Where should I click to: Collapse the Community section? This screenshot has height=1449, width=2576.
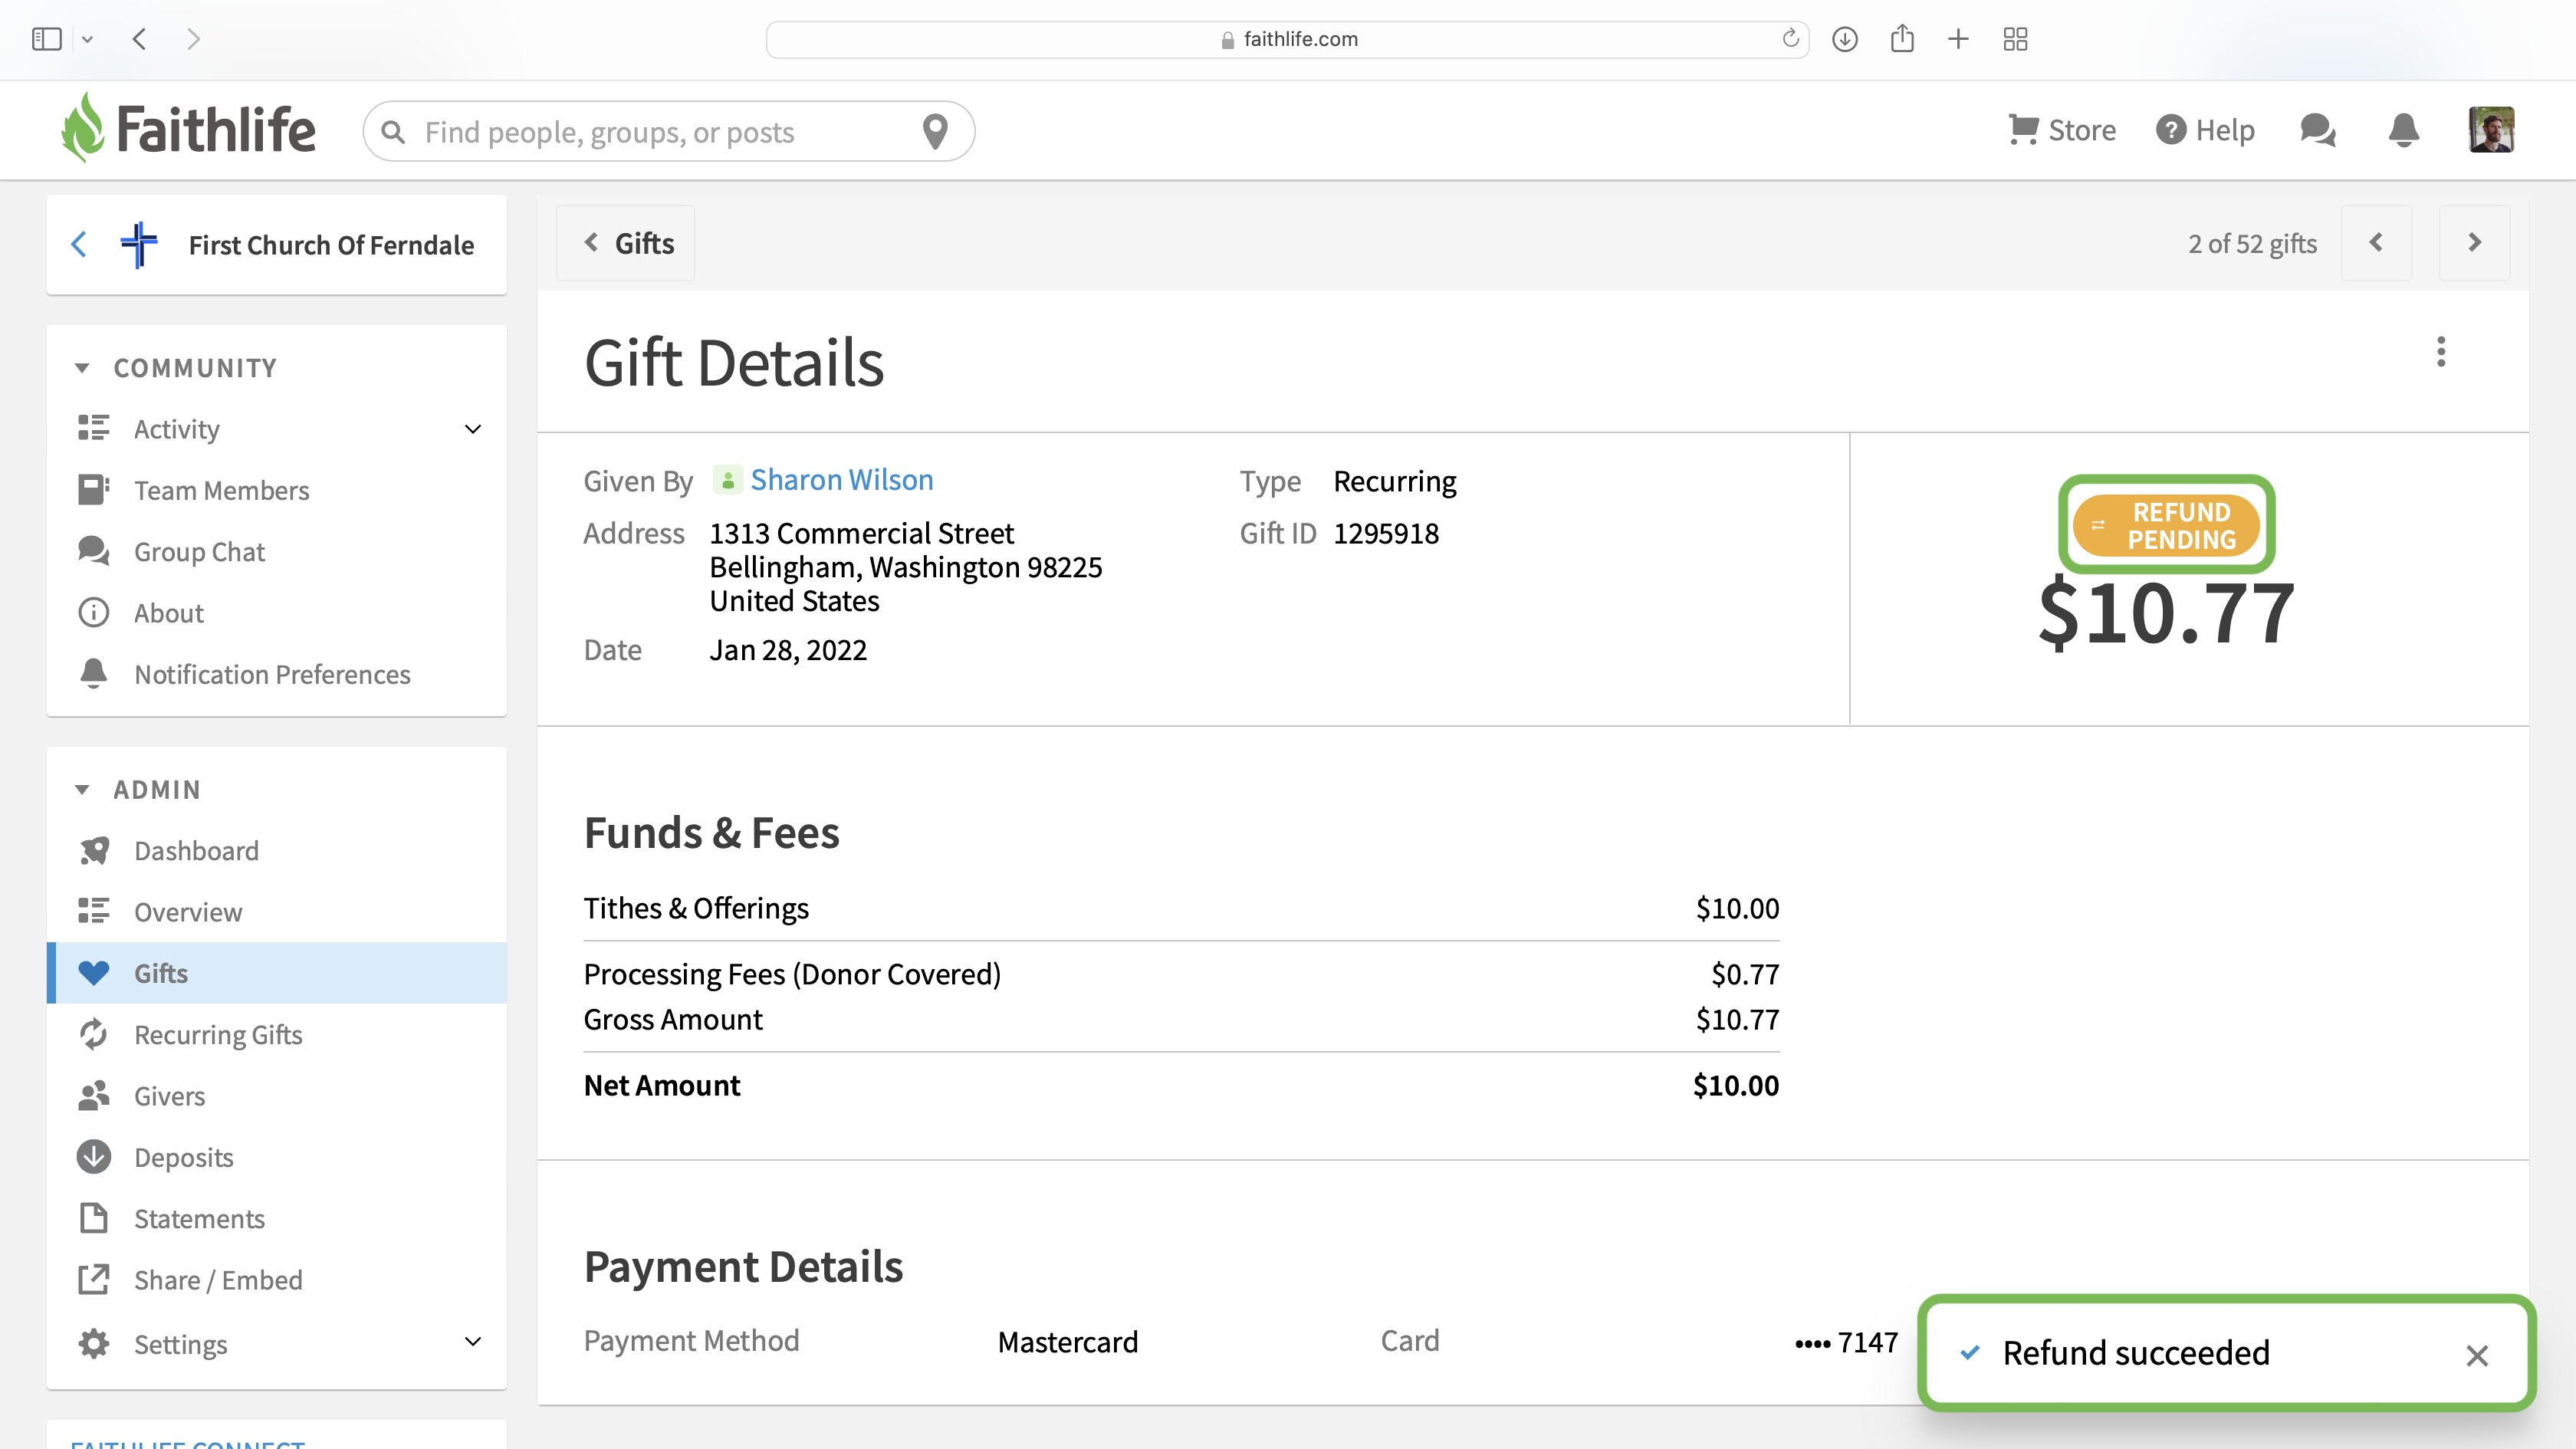[x=82, y=368]
